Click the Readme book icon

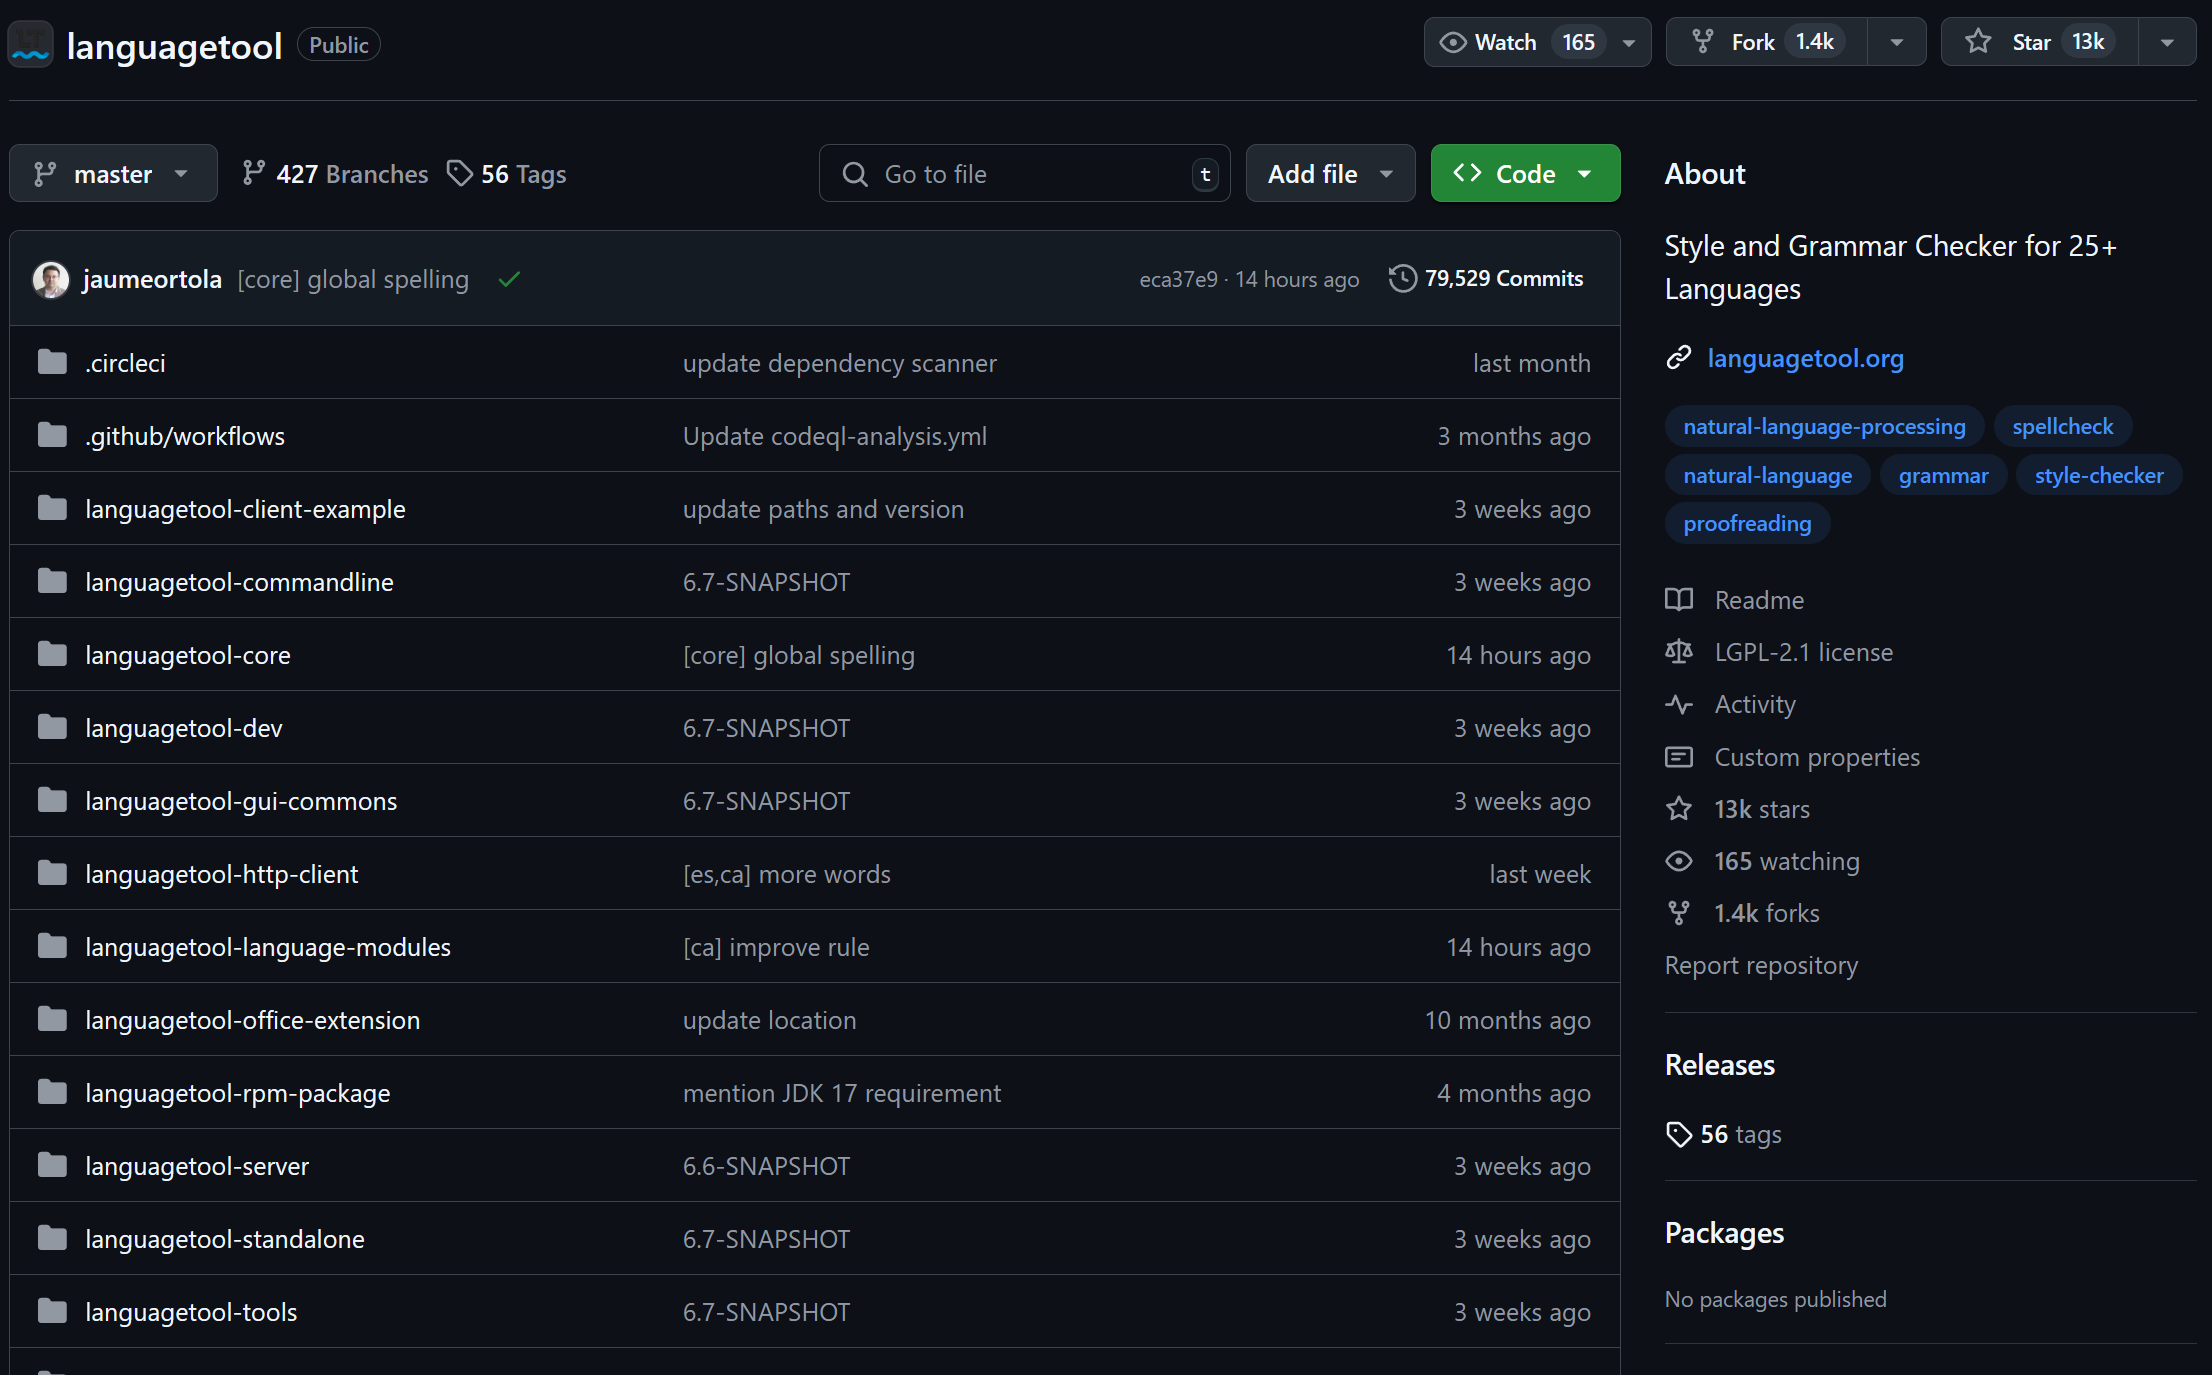(x=1678, y=600)
